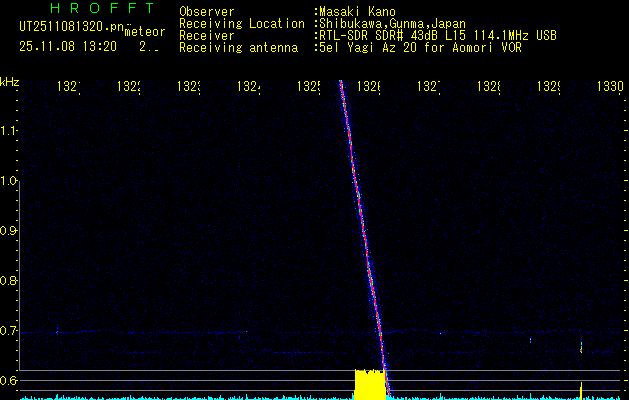This screenshot has height=400, width=629.
Task: Click the small red echo blip at right
Action: tap(581, 348)
